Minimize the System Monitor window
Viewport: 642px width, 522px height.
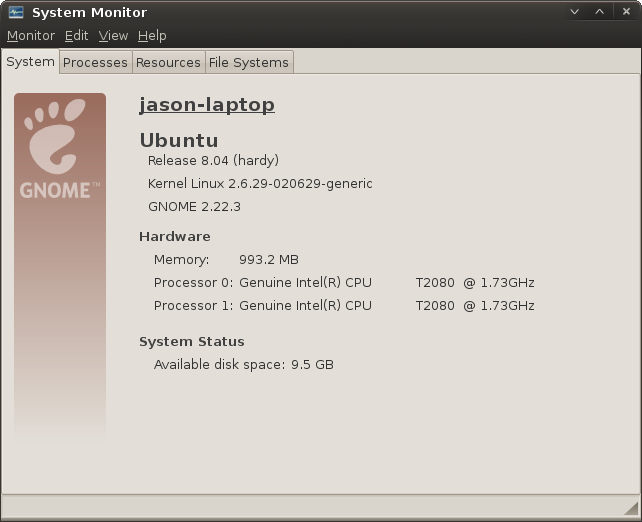pyautogui.click(x=574, y=12)
